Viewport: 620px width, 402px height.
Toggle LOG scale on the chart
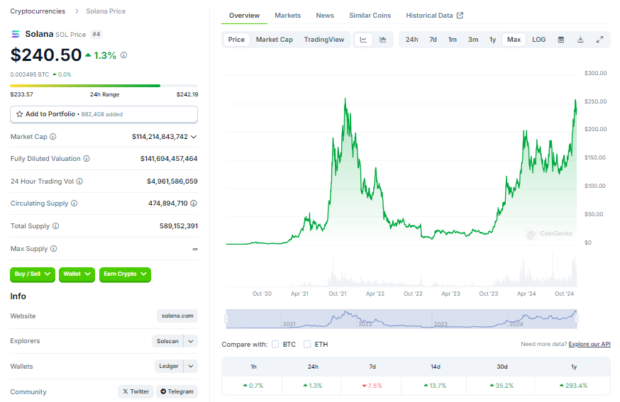point(539,40)
